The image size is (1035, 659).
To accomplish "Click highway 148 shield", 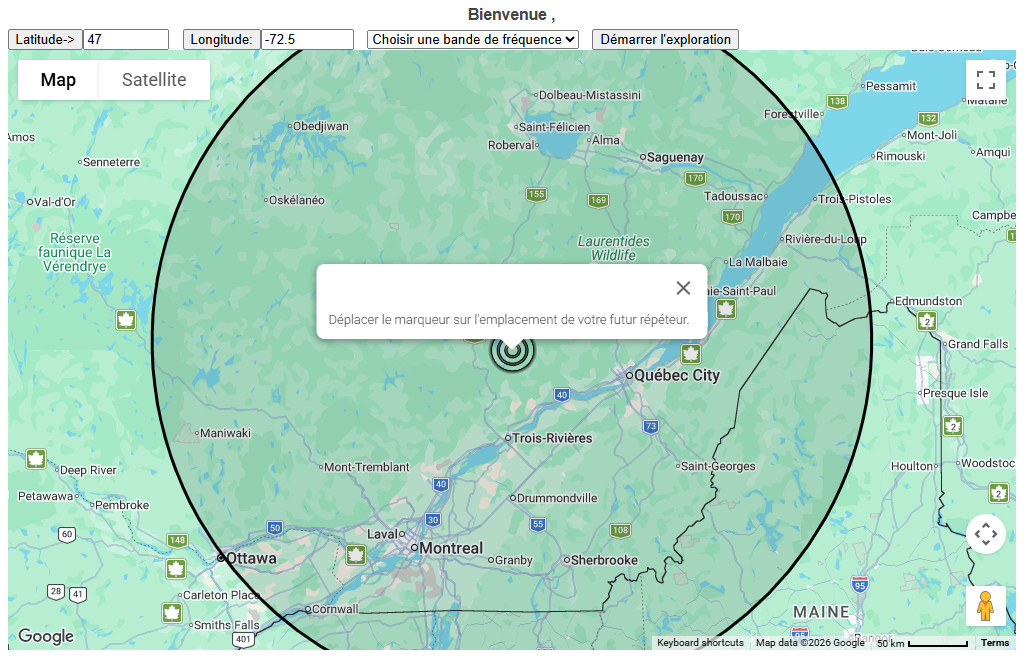I will click(177, 541).
